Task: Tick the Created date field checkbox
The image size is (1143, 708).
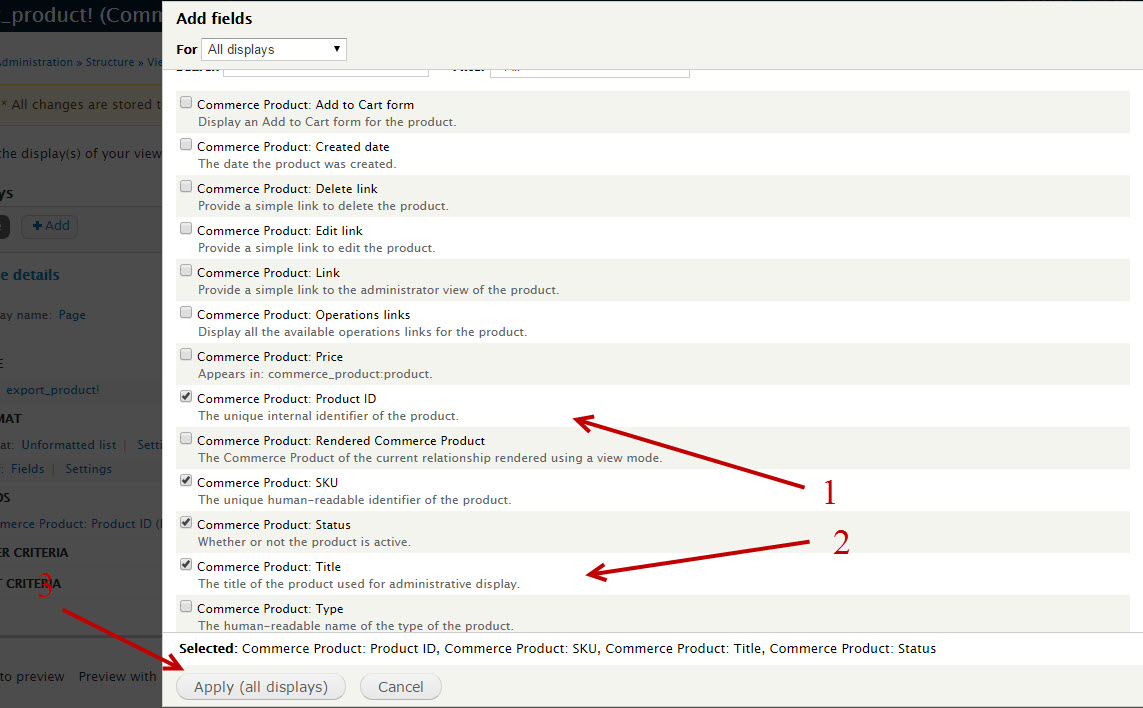Action: [186, 144]
